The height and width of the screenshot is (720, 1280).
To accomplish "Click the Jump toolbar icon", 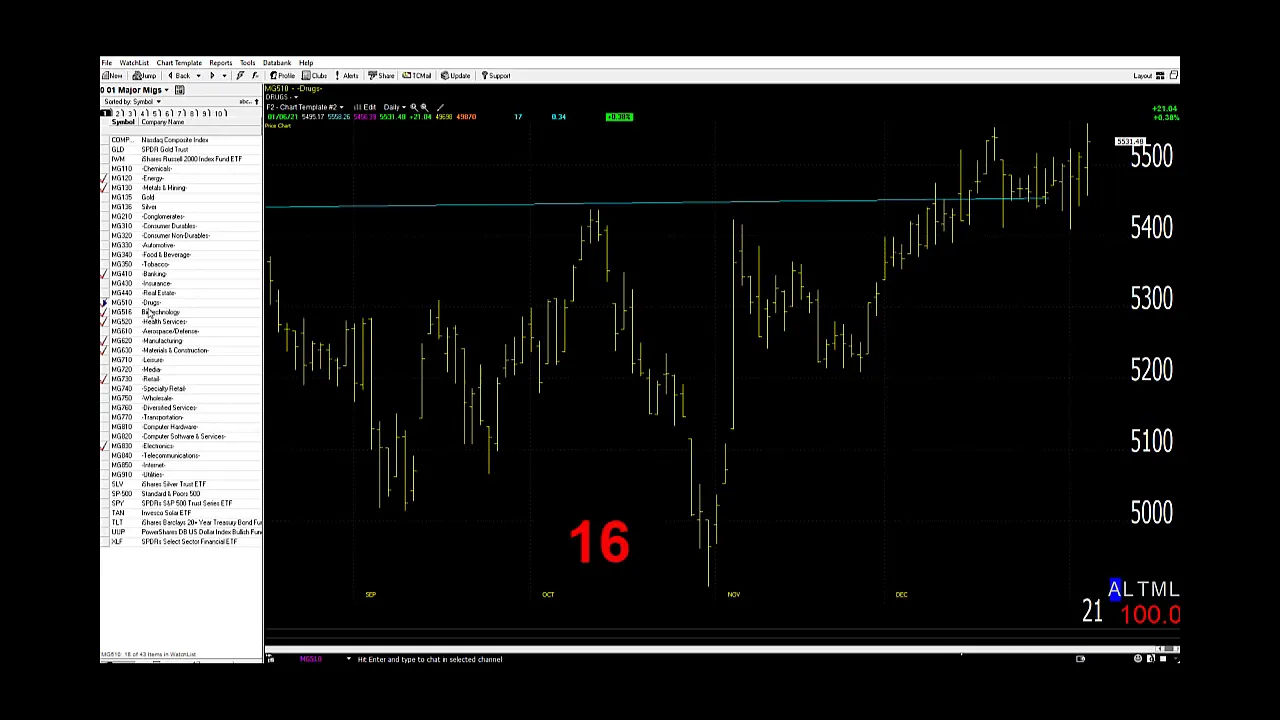I will [x=145, y=76].
